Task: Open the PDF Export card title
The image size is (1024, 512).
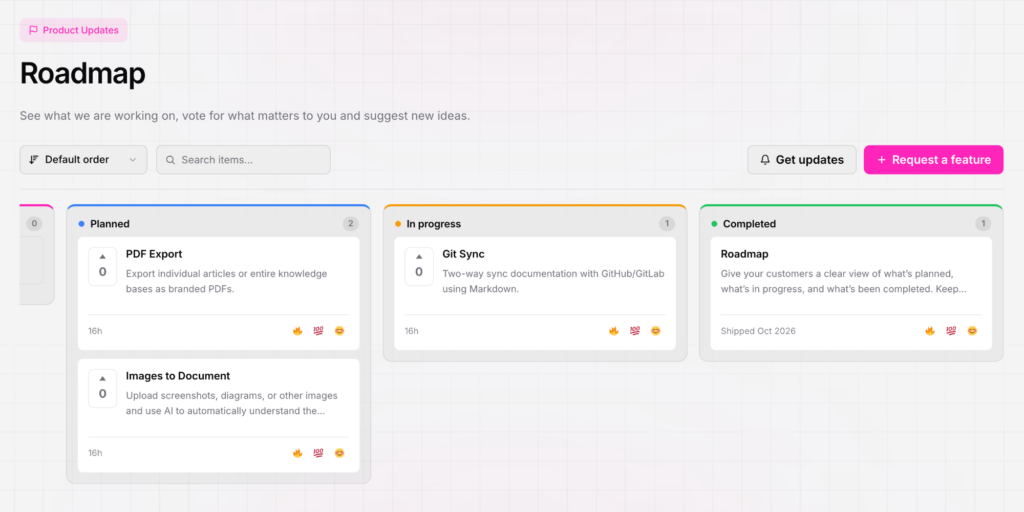Action: (x=154, y=254)
